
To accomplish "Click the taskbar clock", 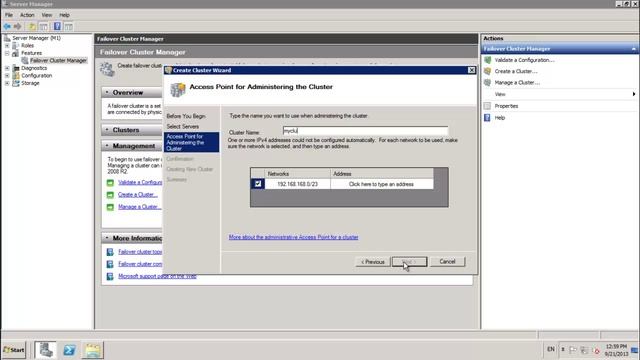I will pyautogui.click(x=616, y=350).
